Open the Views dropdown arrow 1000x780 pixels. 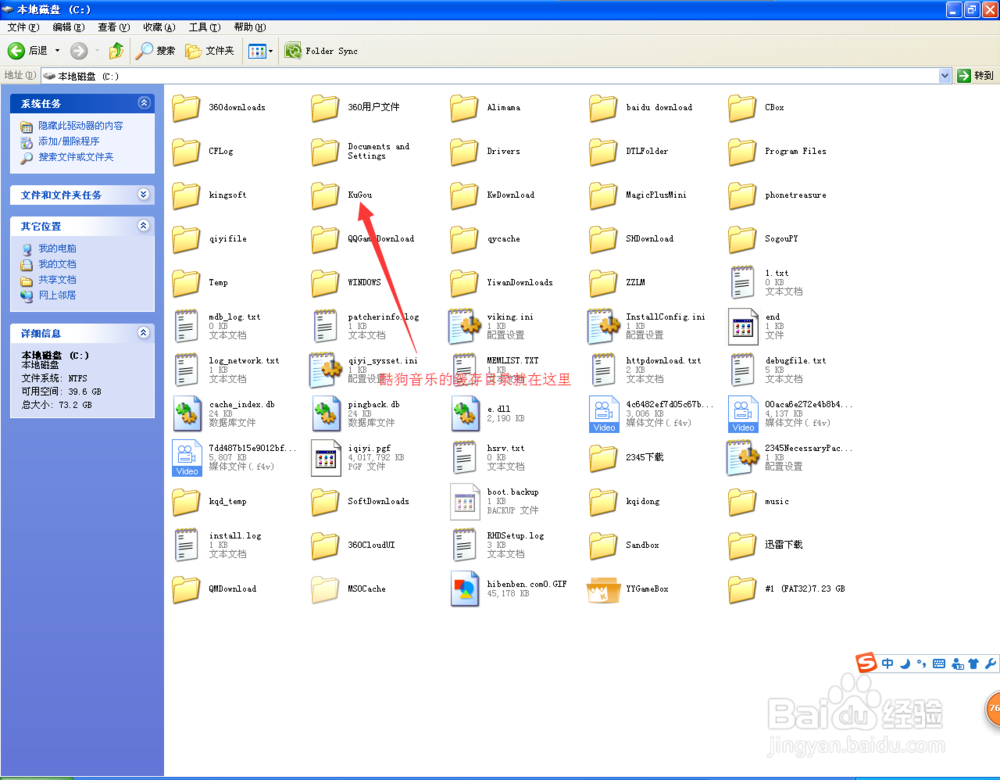(x=270, y=51)
